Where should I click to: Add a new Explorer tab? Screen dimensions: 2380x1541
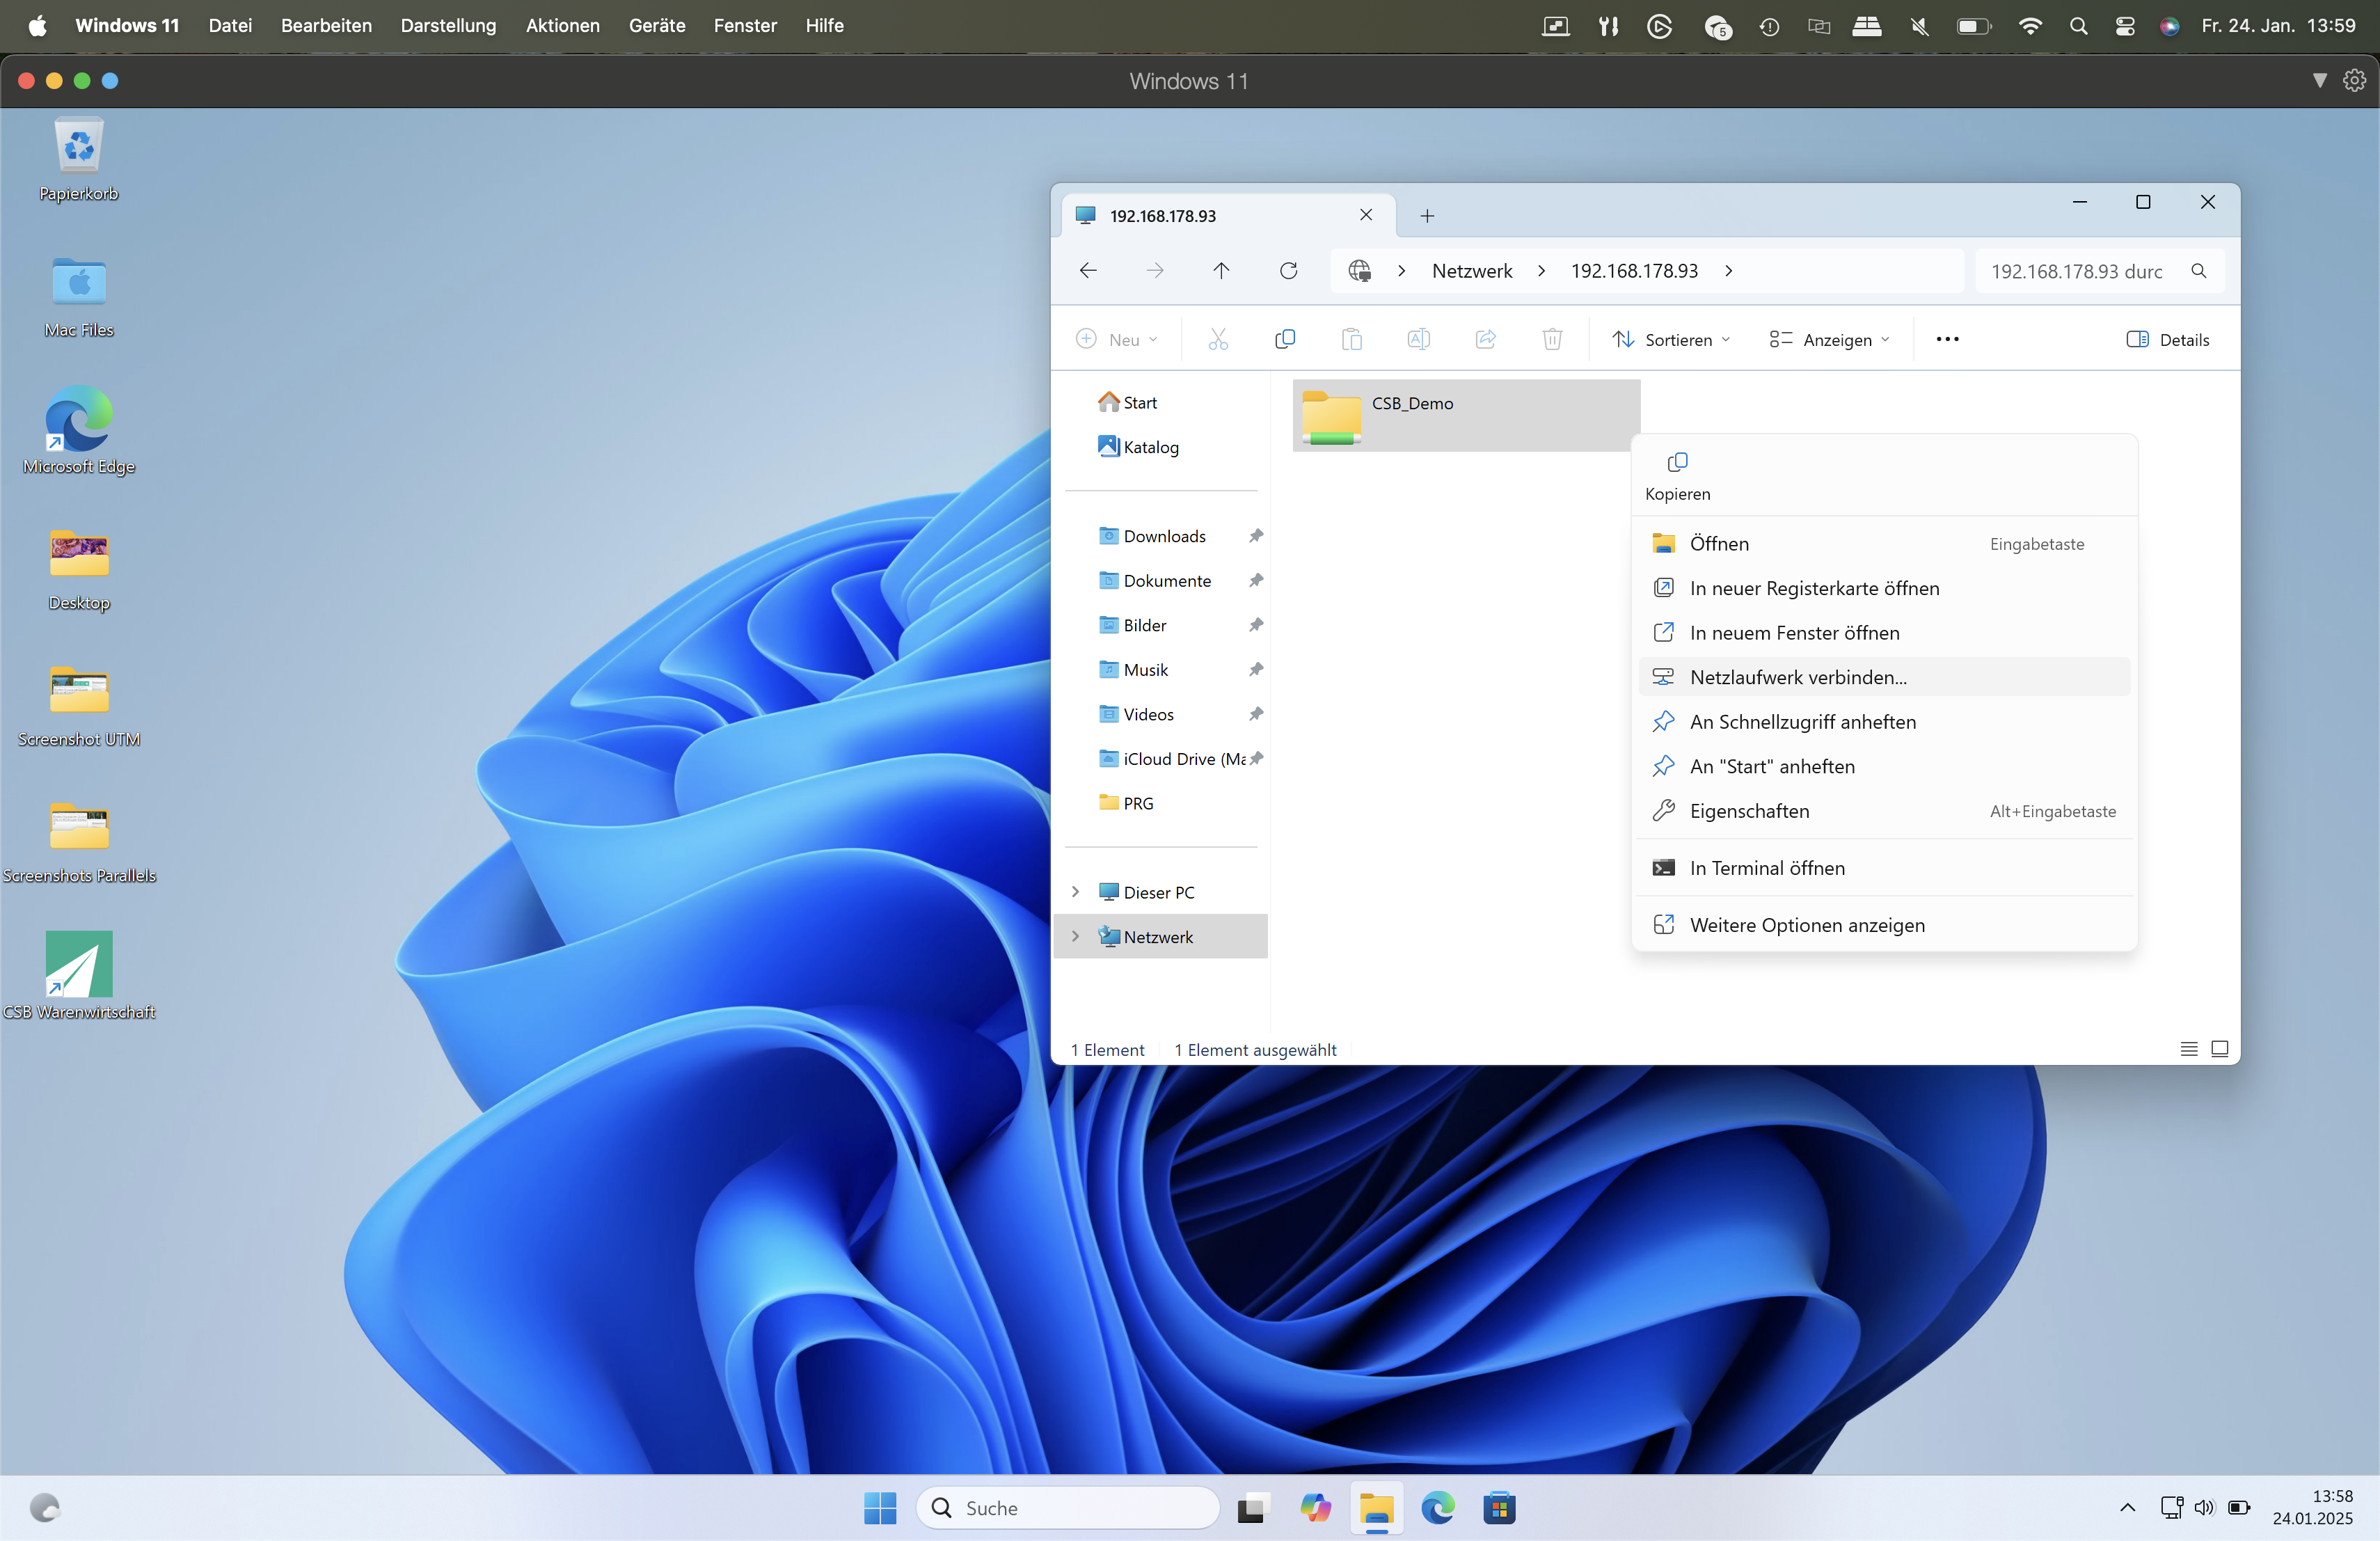point(1427,216)
